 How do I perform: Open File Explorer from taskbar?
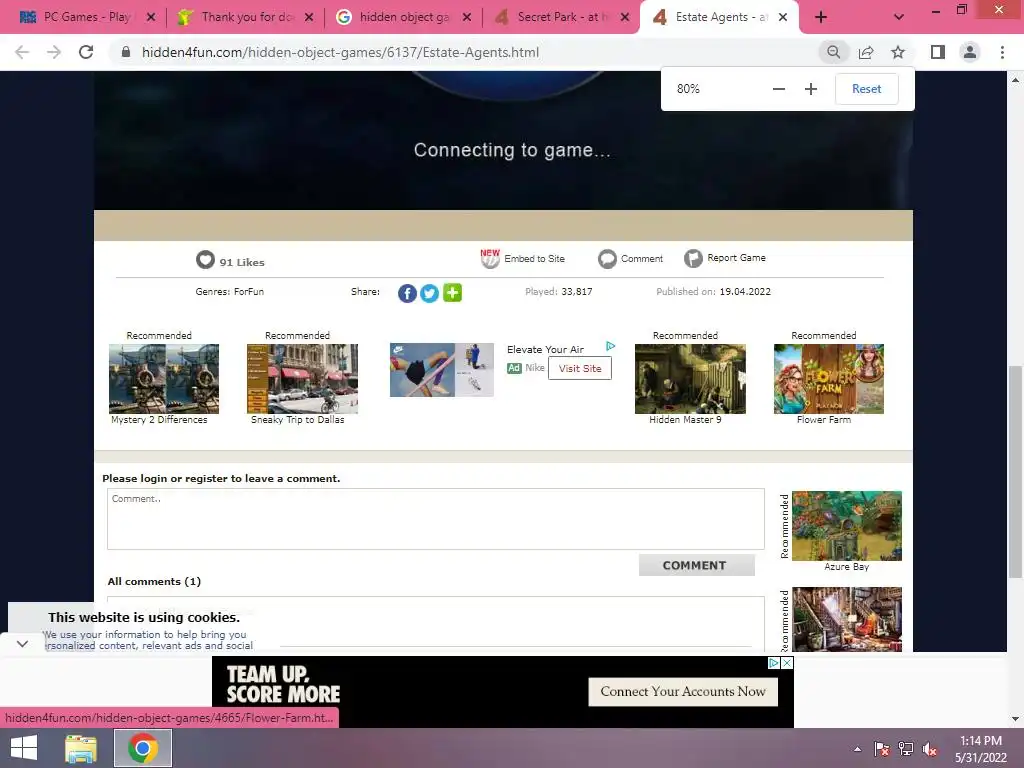click(x=81, y=748)
